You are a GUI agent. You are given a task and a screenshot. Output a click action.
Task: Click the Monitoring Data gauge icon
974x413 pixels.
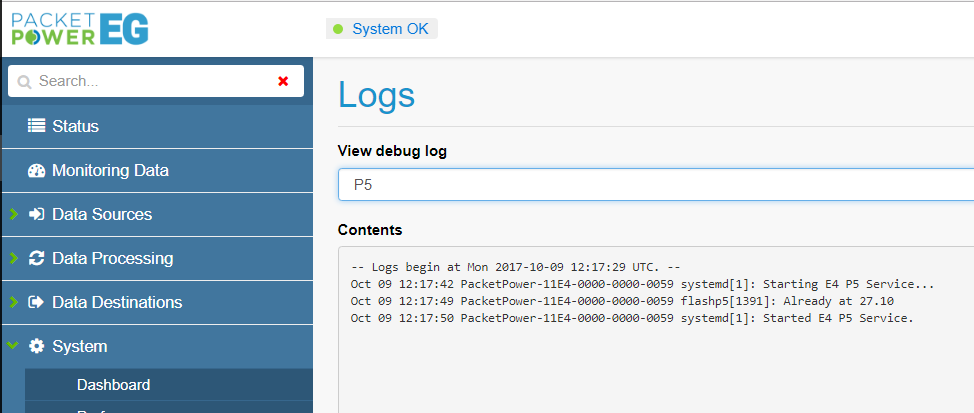pos(37,170)
